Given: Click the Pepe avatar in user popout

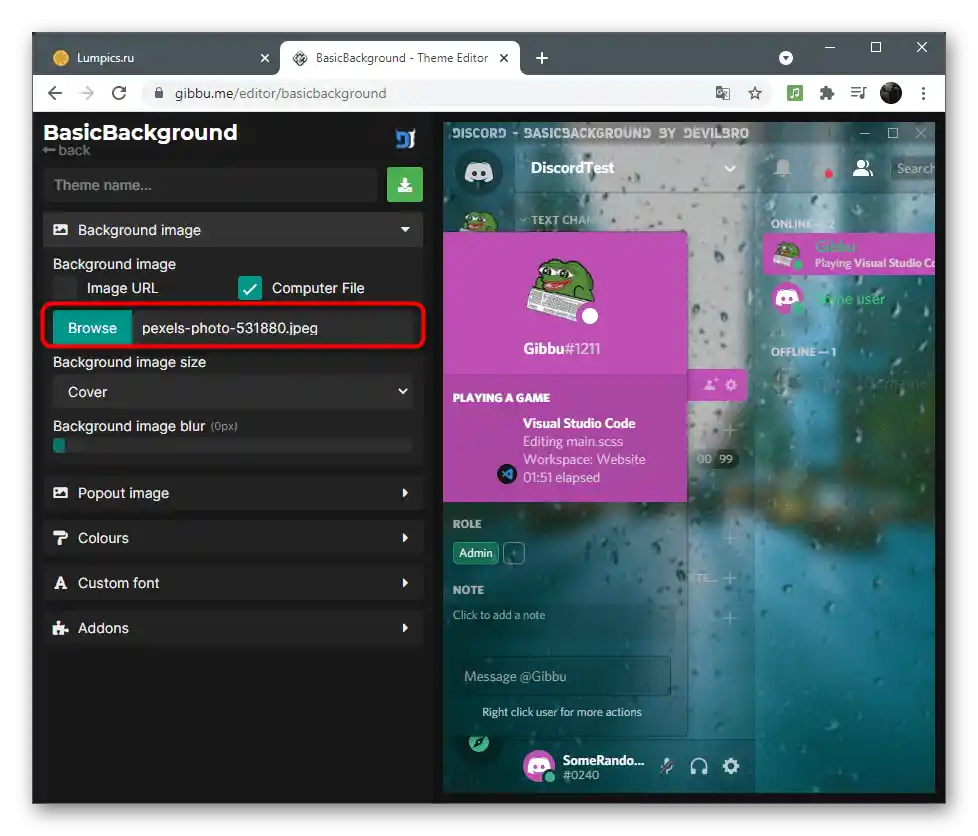Looking at the screenshot, I should [x=561, y=289].
